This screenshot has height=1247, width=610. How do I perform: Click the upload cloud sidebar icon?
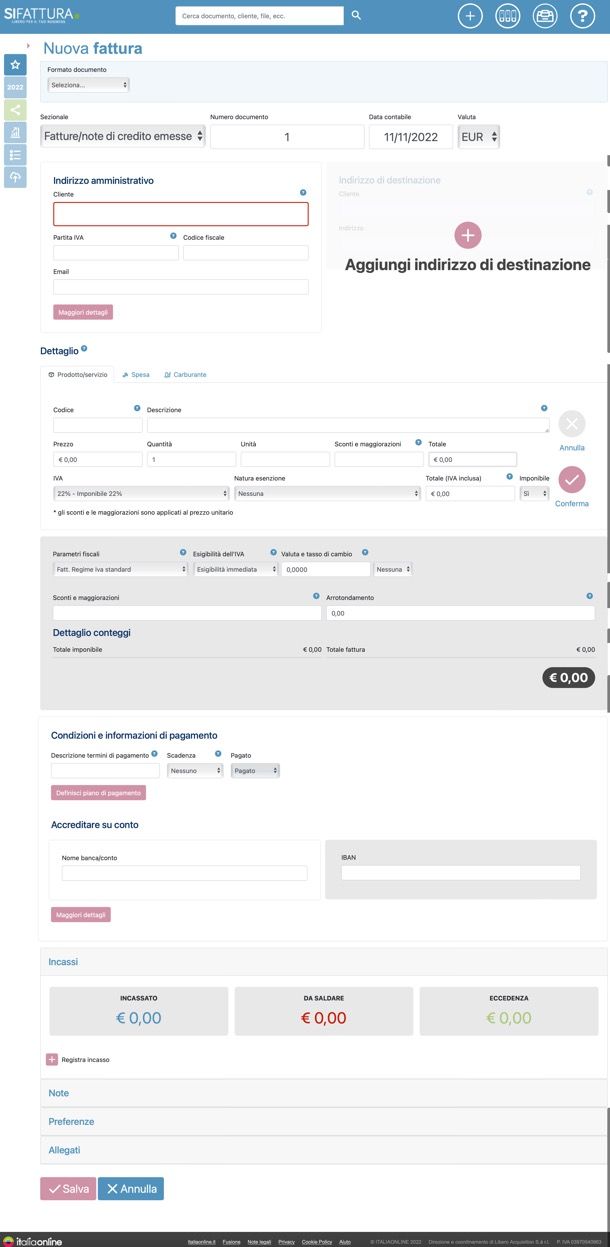coord(15,176)
